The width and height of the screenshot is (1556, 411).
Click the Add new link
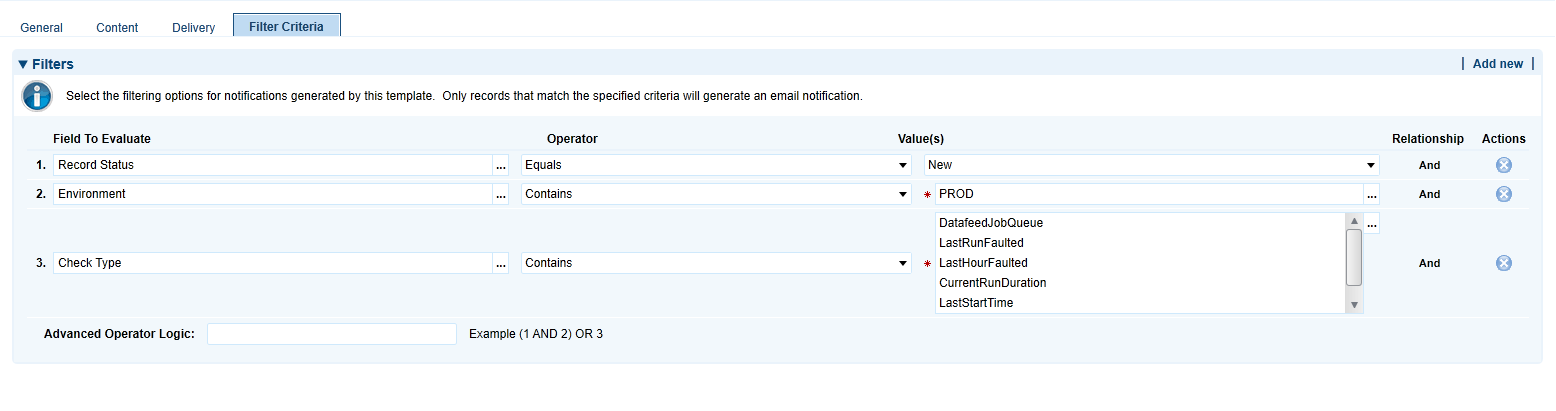coord(1498,64)
